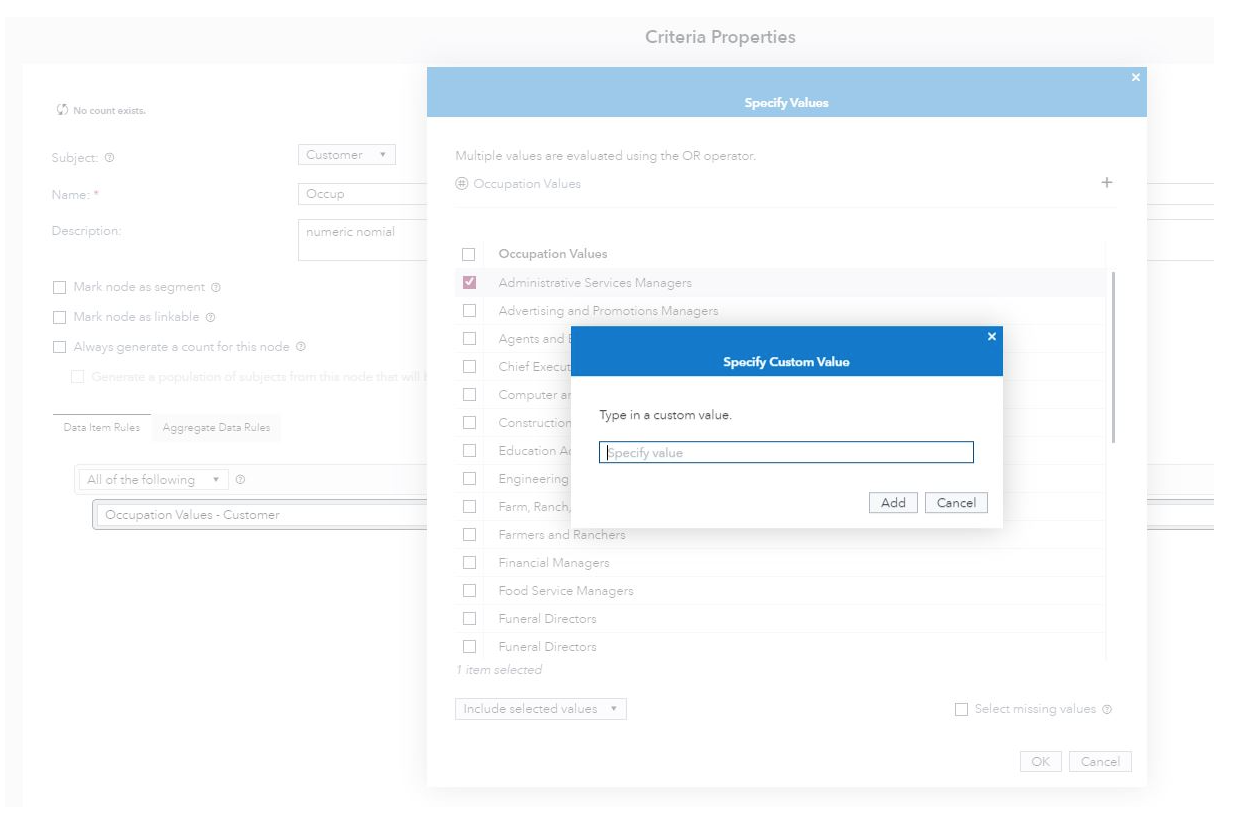Image resolution: width=1241 pixels, height=813 pixels.
Task: Click Add in the Specify Custom Value dialog
Action: pyautogui.click(x=892, y=502)
